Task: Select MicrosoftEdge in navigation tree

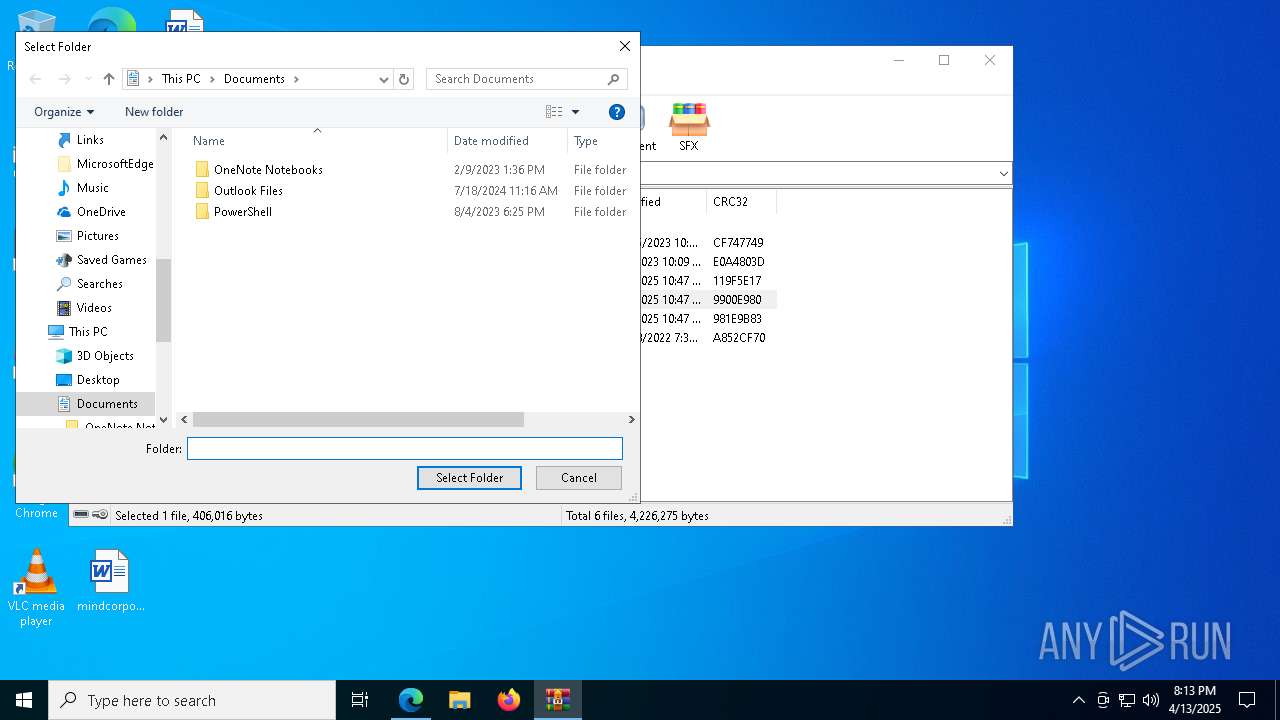Action: tap(115, 164)
